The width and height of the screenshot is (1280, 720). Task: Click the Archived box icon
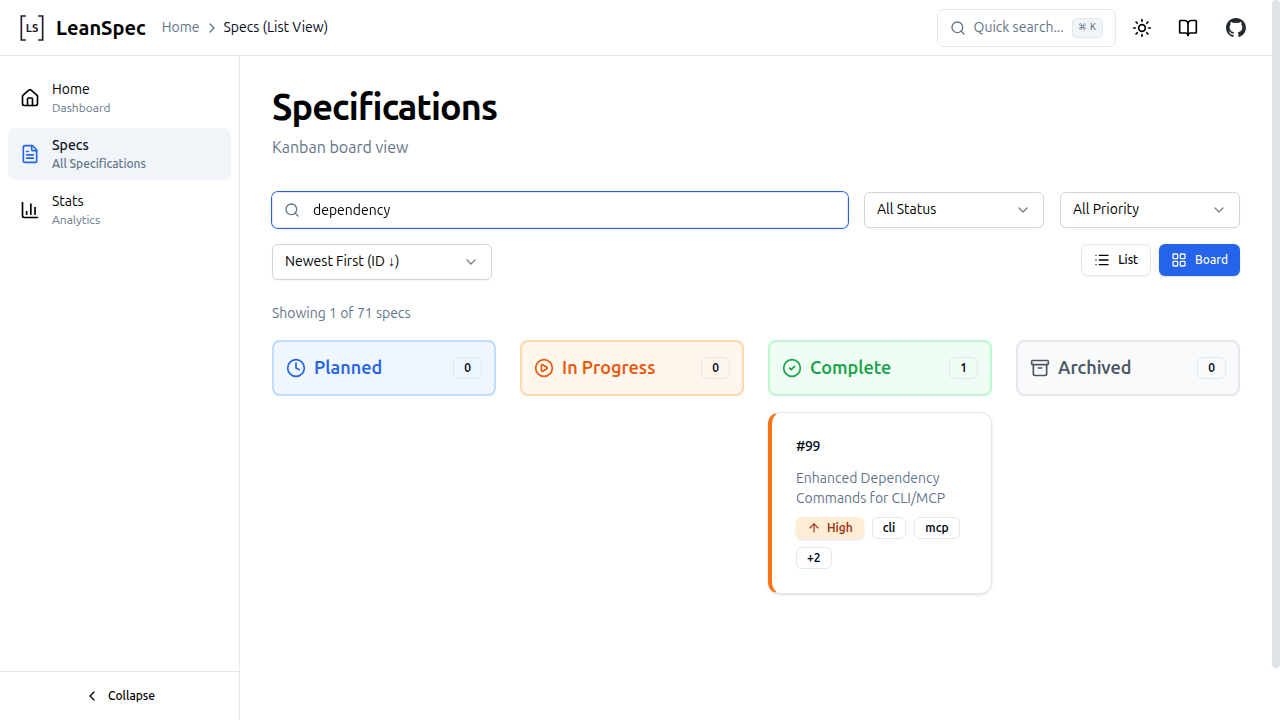[x=1039, y=367]
